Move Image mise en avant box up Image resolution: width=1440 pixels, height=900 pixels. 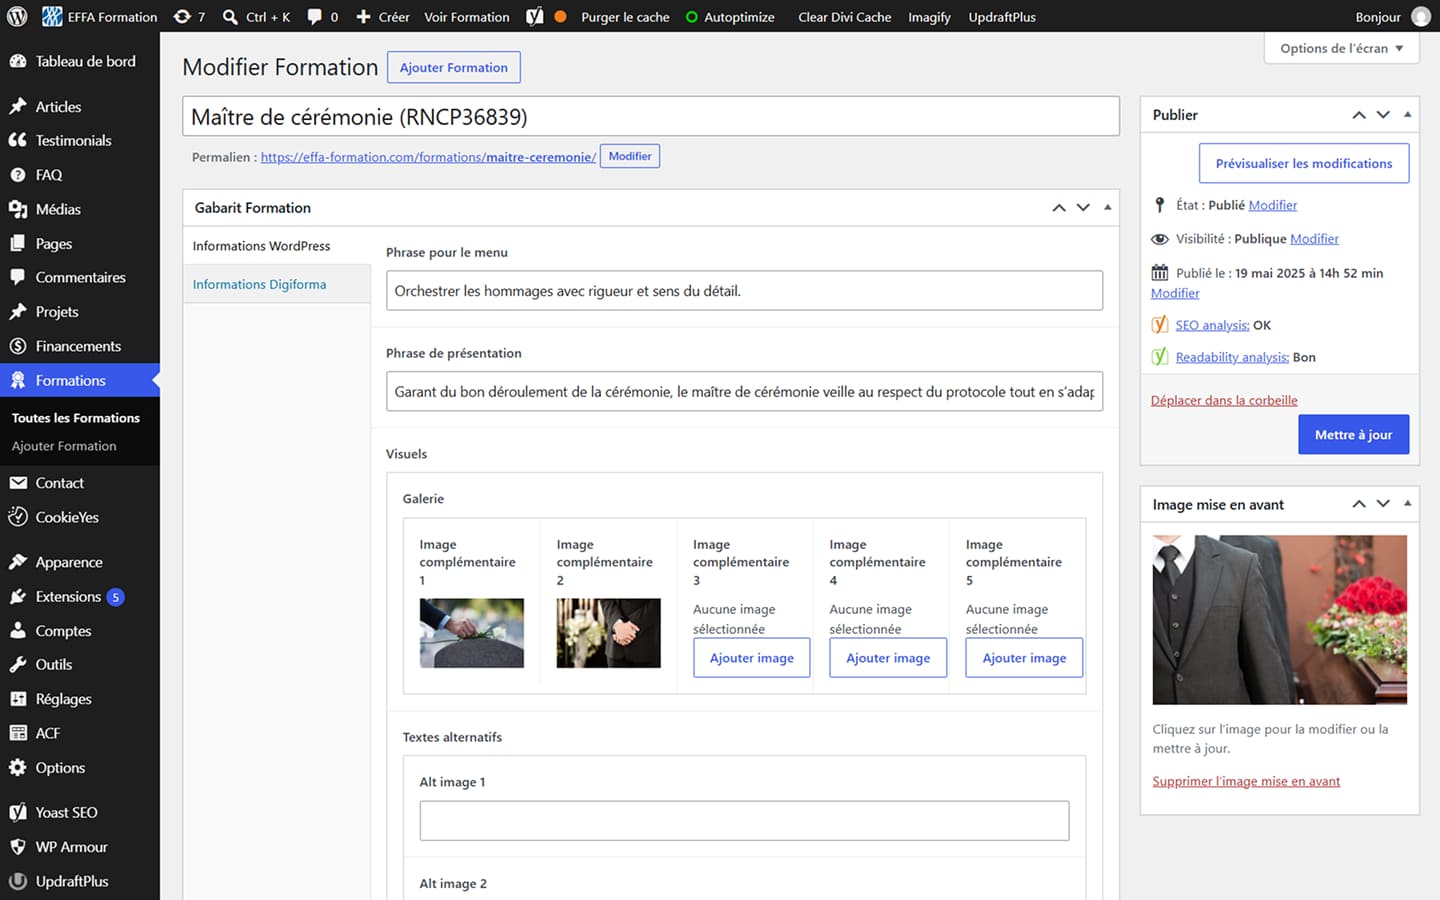(1359, 504)
